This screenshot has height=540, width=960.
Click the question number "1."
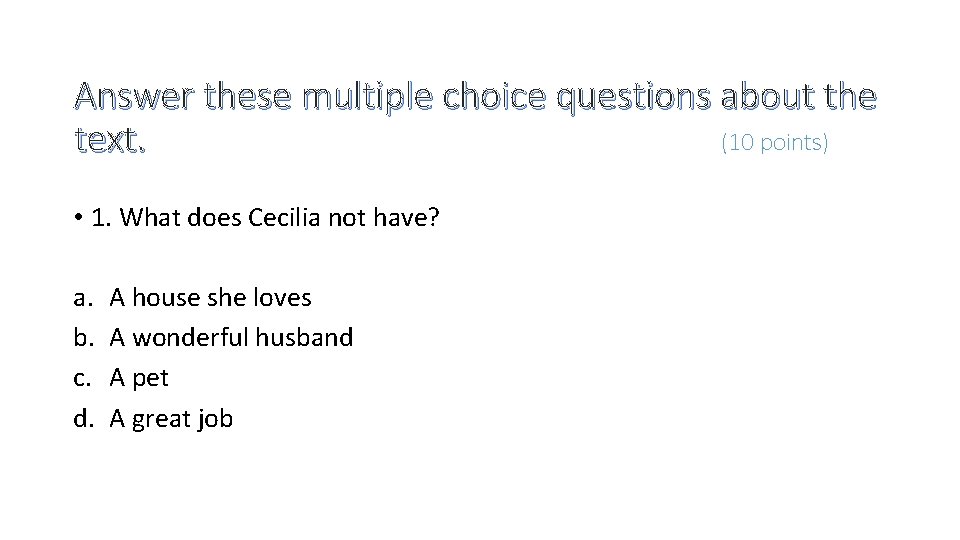(101, 218)
